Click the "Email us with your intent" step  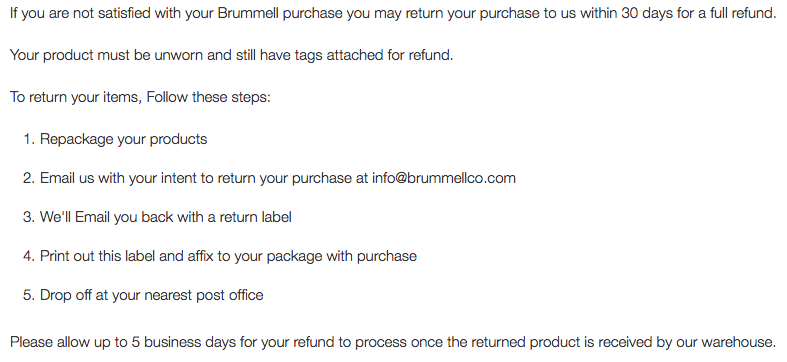278,178
